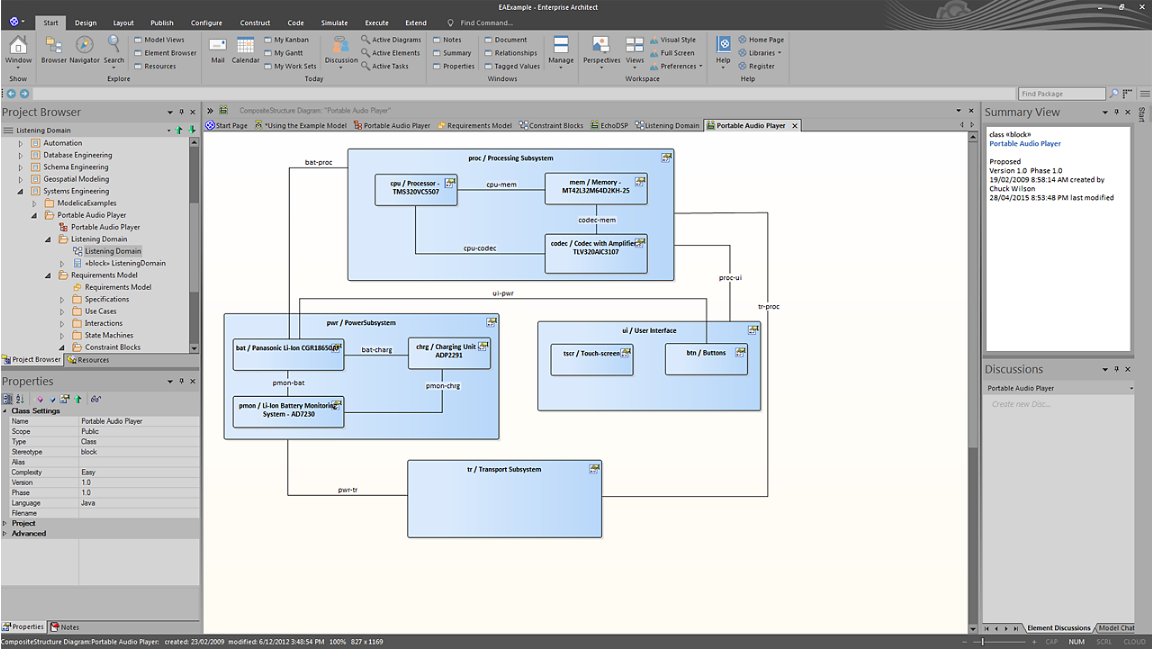The image size is (1152, 649).
Task: Go back with the navigation back arrow
Action: pos(11,93)
